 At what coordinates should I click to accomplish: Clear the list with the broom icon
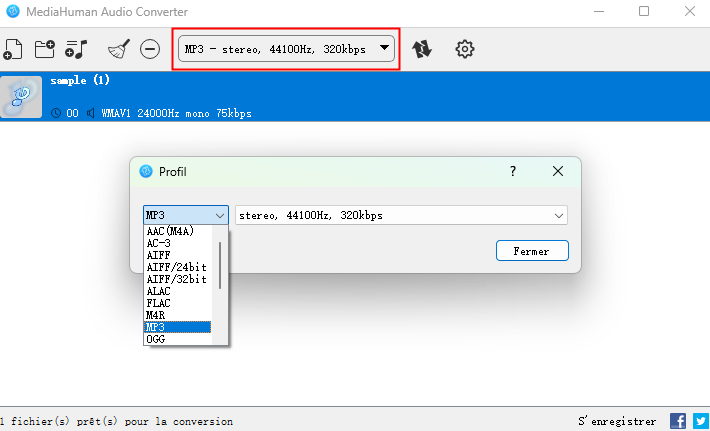119,49
